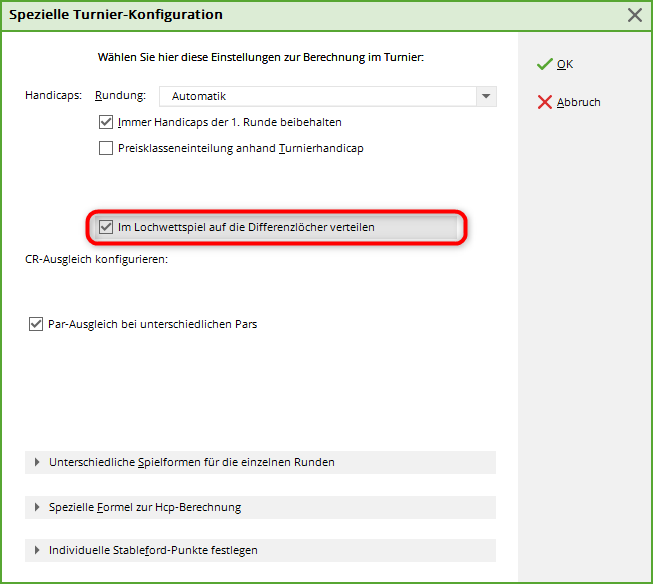Open the Rundung dropdown arrow

coord(486,97)
